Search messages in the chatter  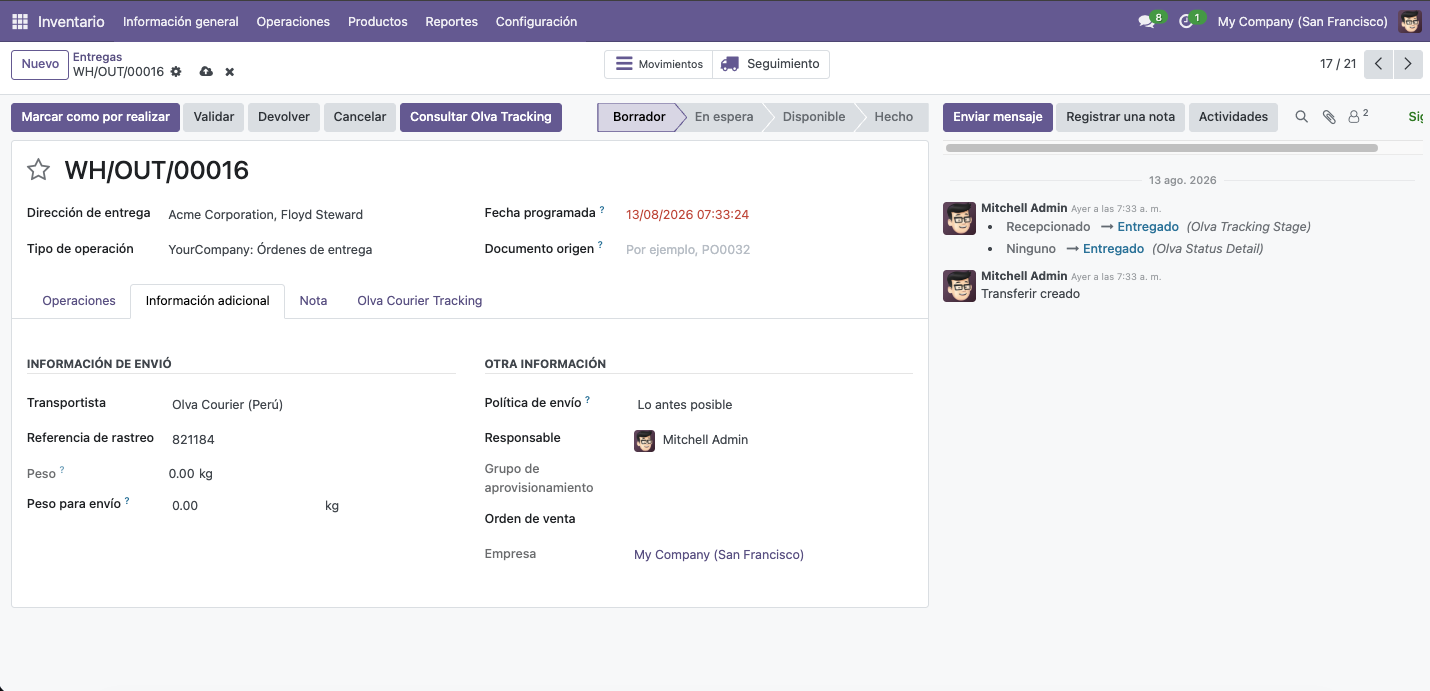[x=1301, y=117]
